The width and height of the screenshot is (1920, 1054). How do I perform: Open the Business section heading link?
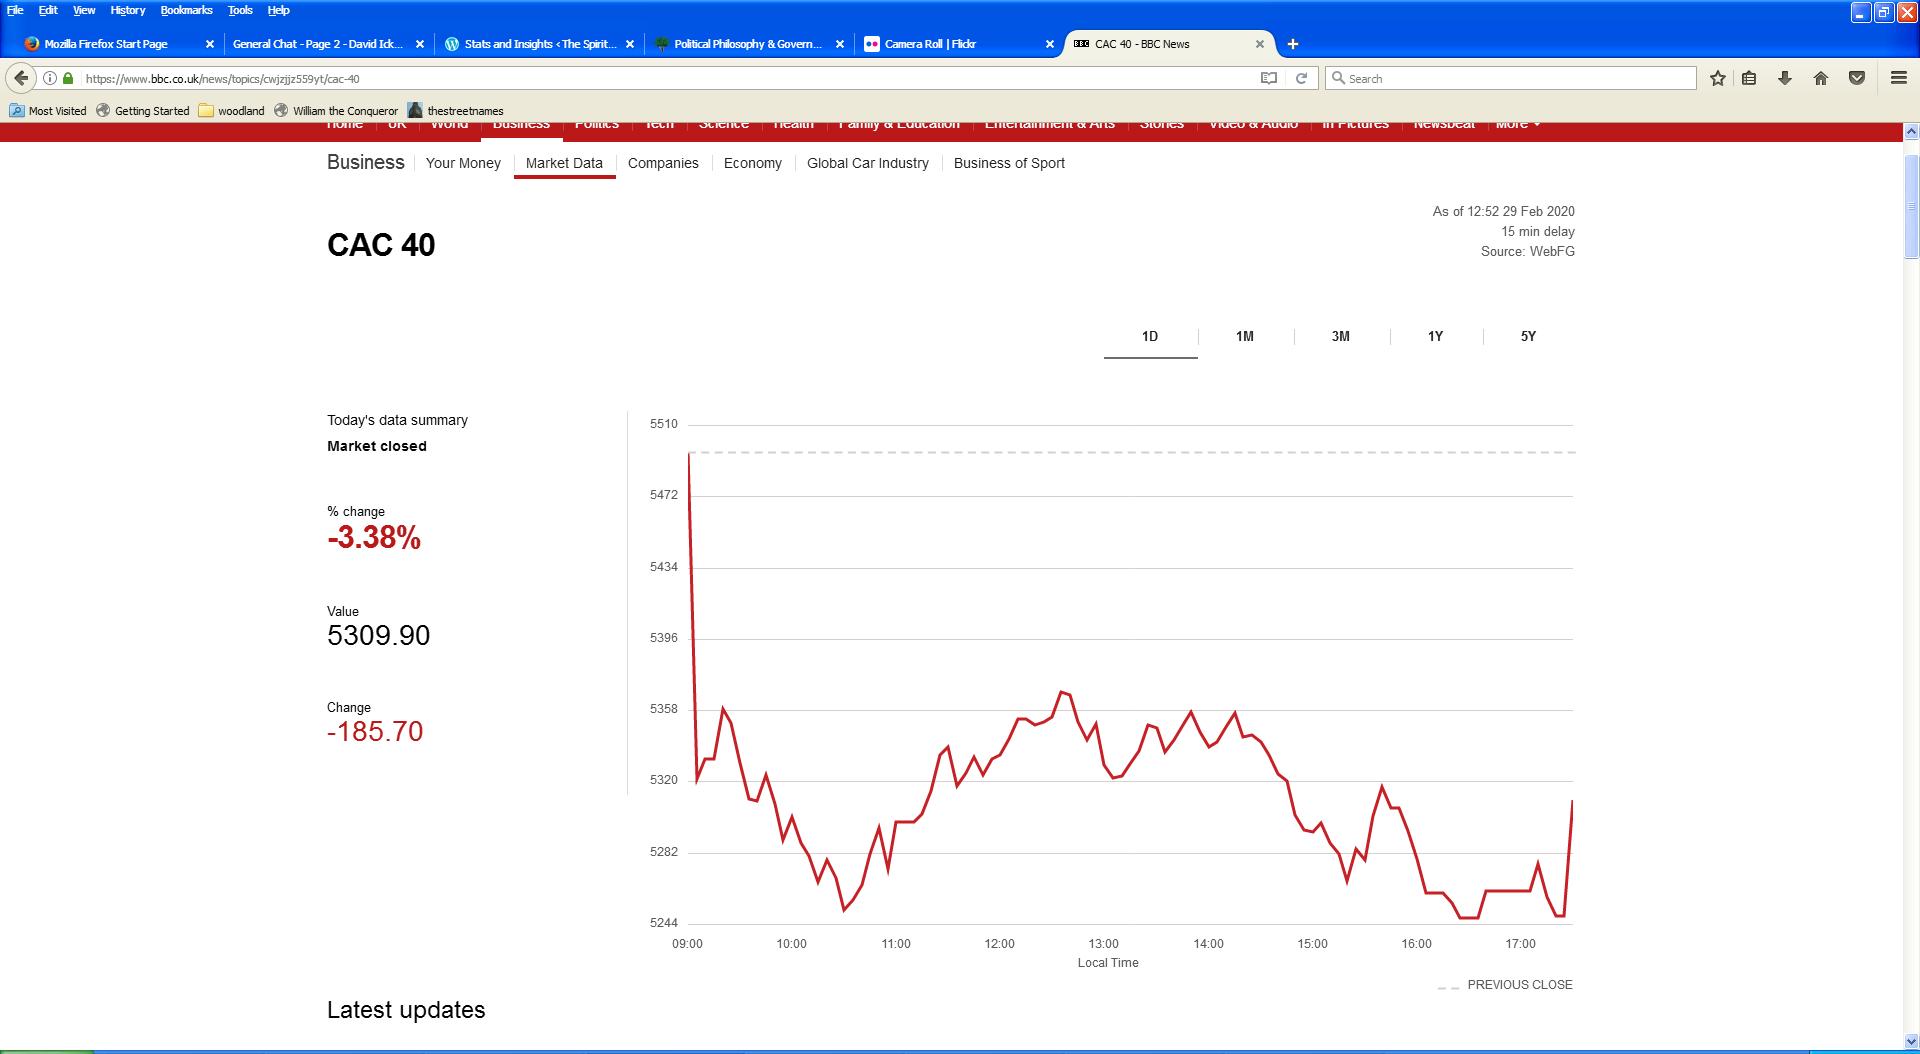pyautogui.click(x=366, y=162)
